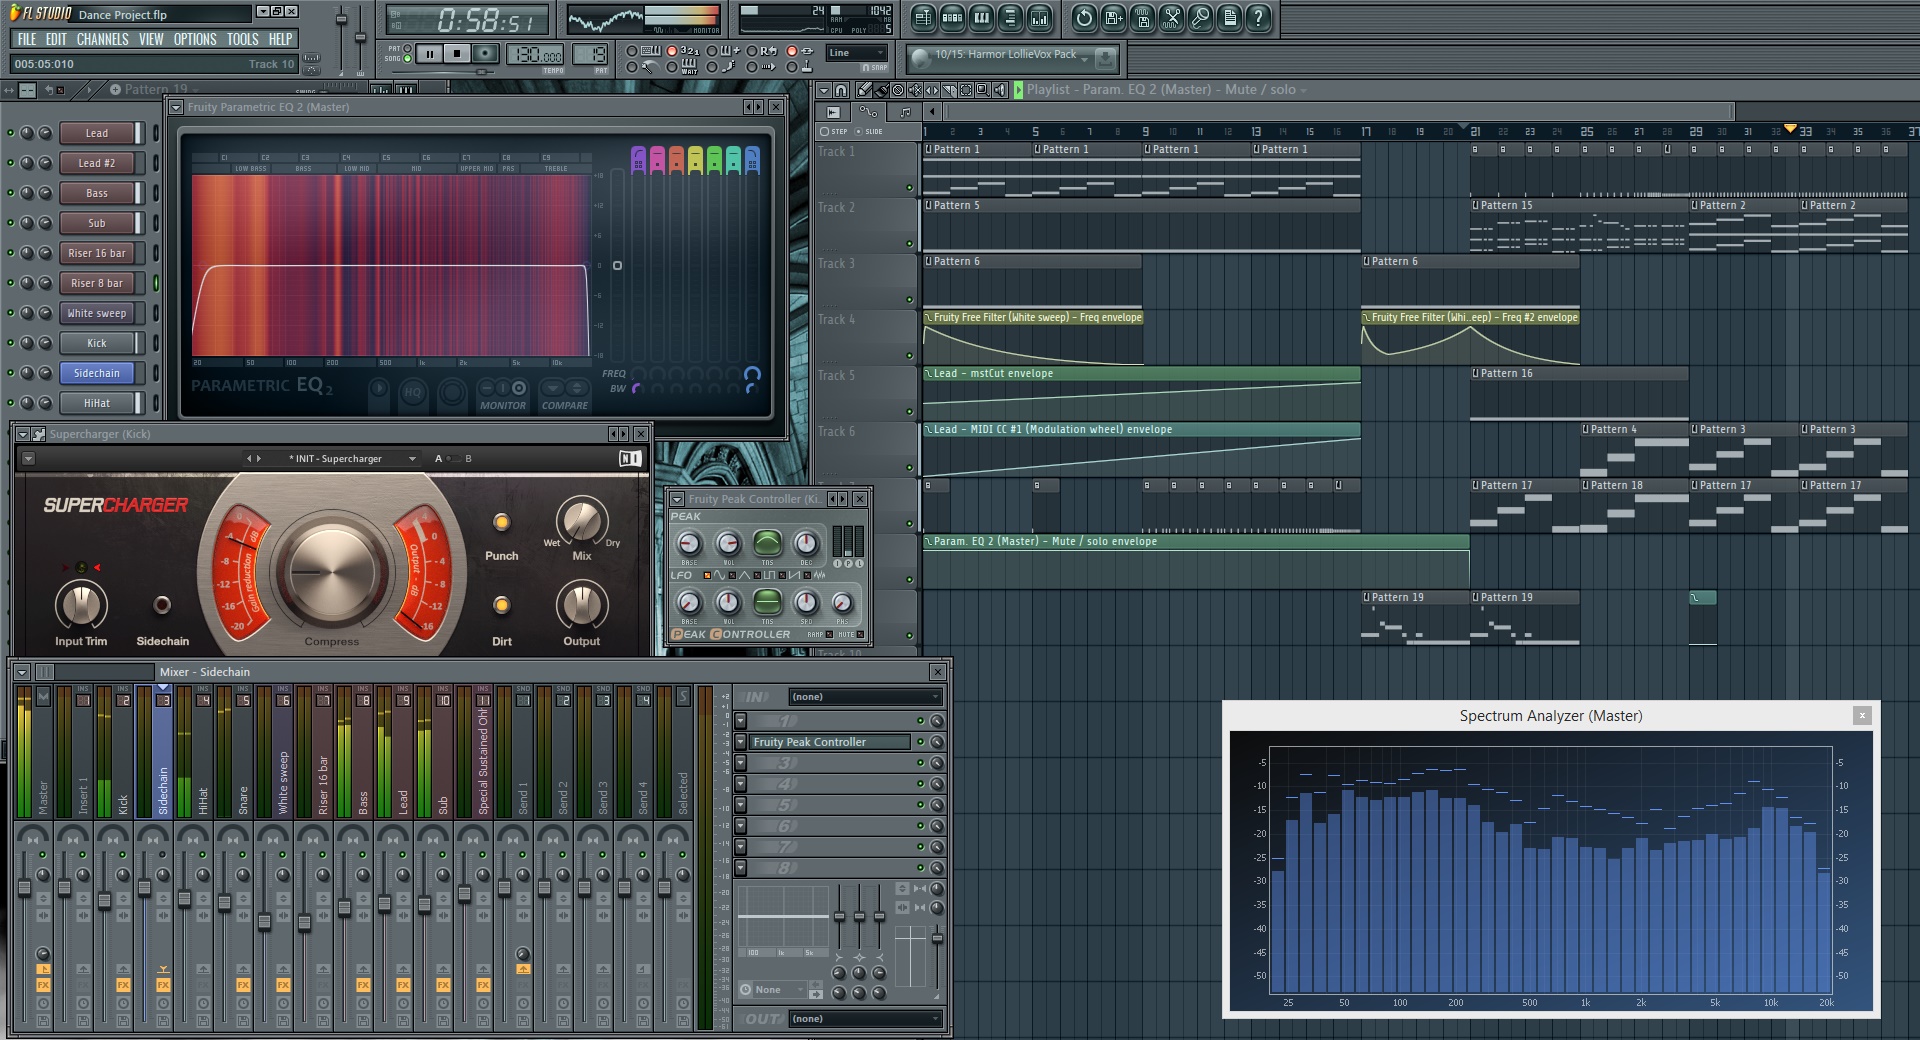This screenshot has width=1920, height=1040.
Task: Toggle the Sidechain switch in Supercharger
Action: 161,604
